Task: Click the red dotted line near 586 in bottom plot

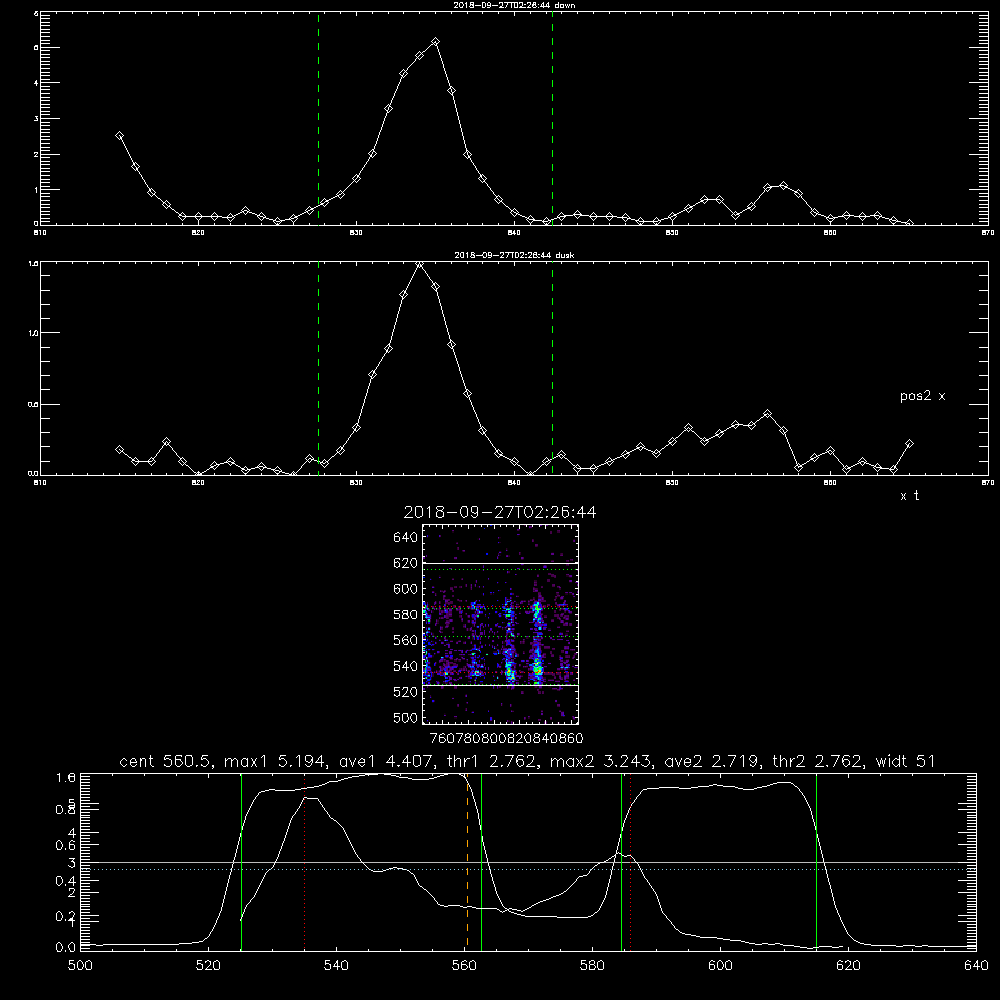Action: click(631, 862)
